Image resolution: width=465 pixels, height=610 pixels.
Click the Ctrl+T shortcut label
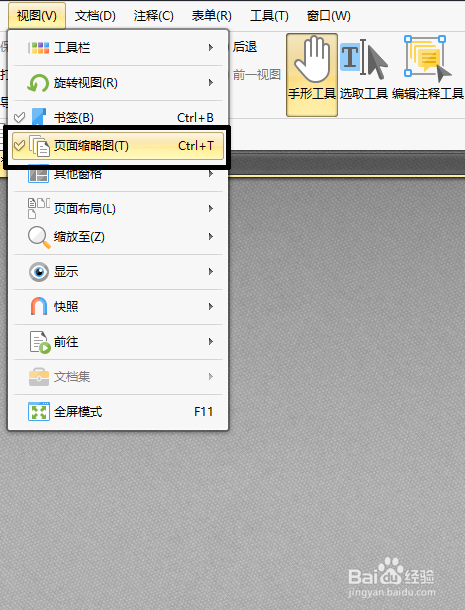(196, 146)
